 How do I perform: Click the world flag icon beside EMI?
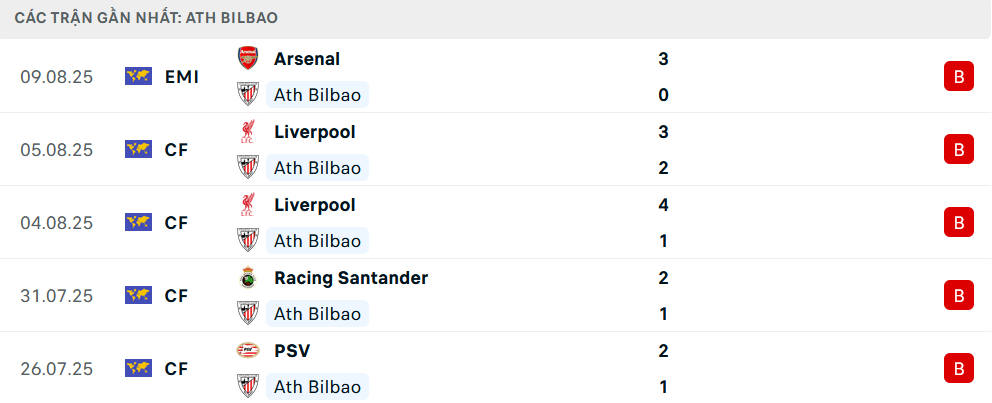138,76
